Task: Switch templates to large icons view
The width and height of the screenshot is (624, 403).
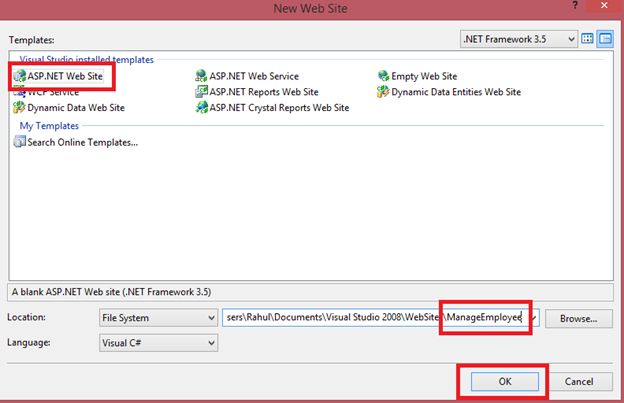Action: [x=587, y=39]
